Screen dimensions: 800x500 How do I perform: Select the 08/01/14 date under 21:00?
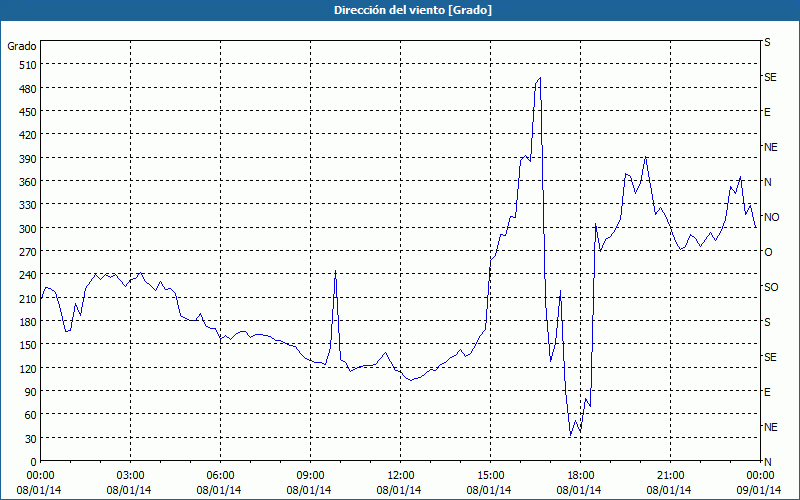(x=669, y=490)
